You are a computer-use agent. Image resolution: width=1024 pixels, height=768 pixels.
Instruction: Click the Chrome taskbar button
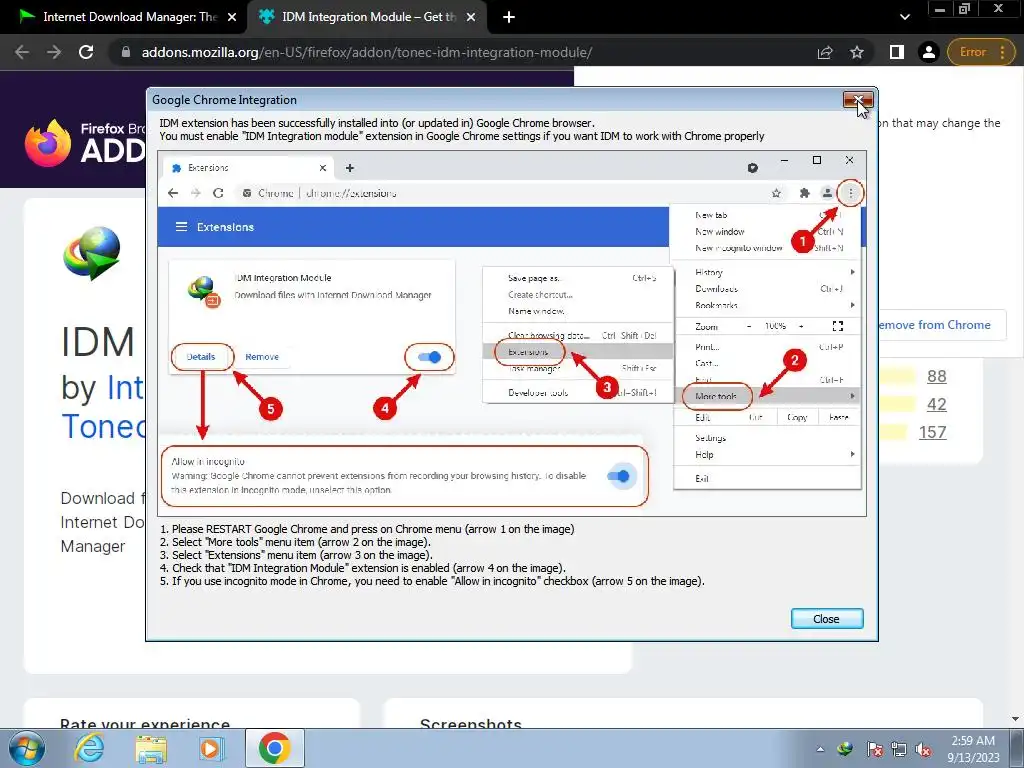(x=275, y=748)
